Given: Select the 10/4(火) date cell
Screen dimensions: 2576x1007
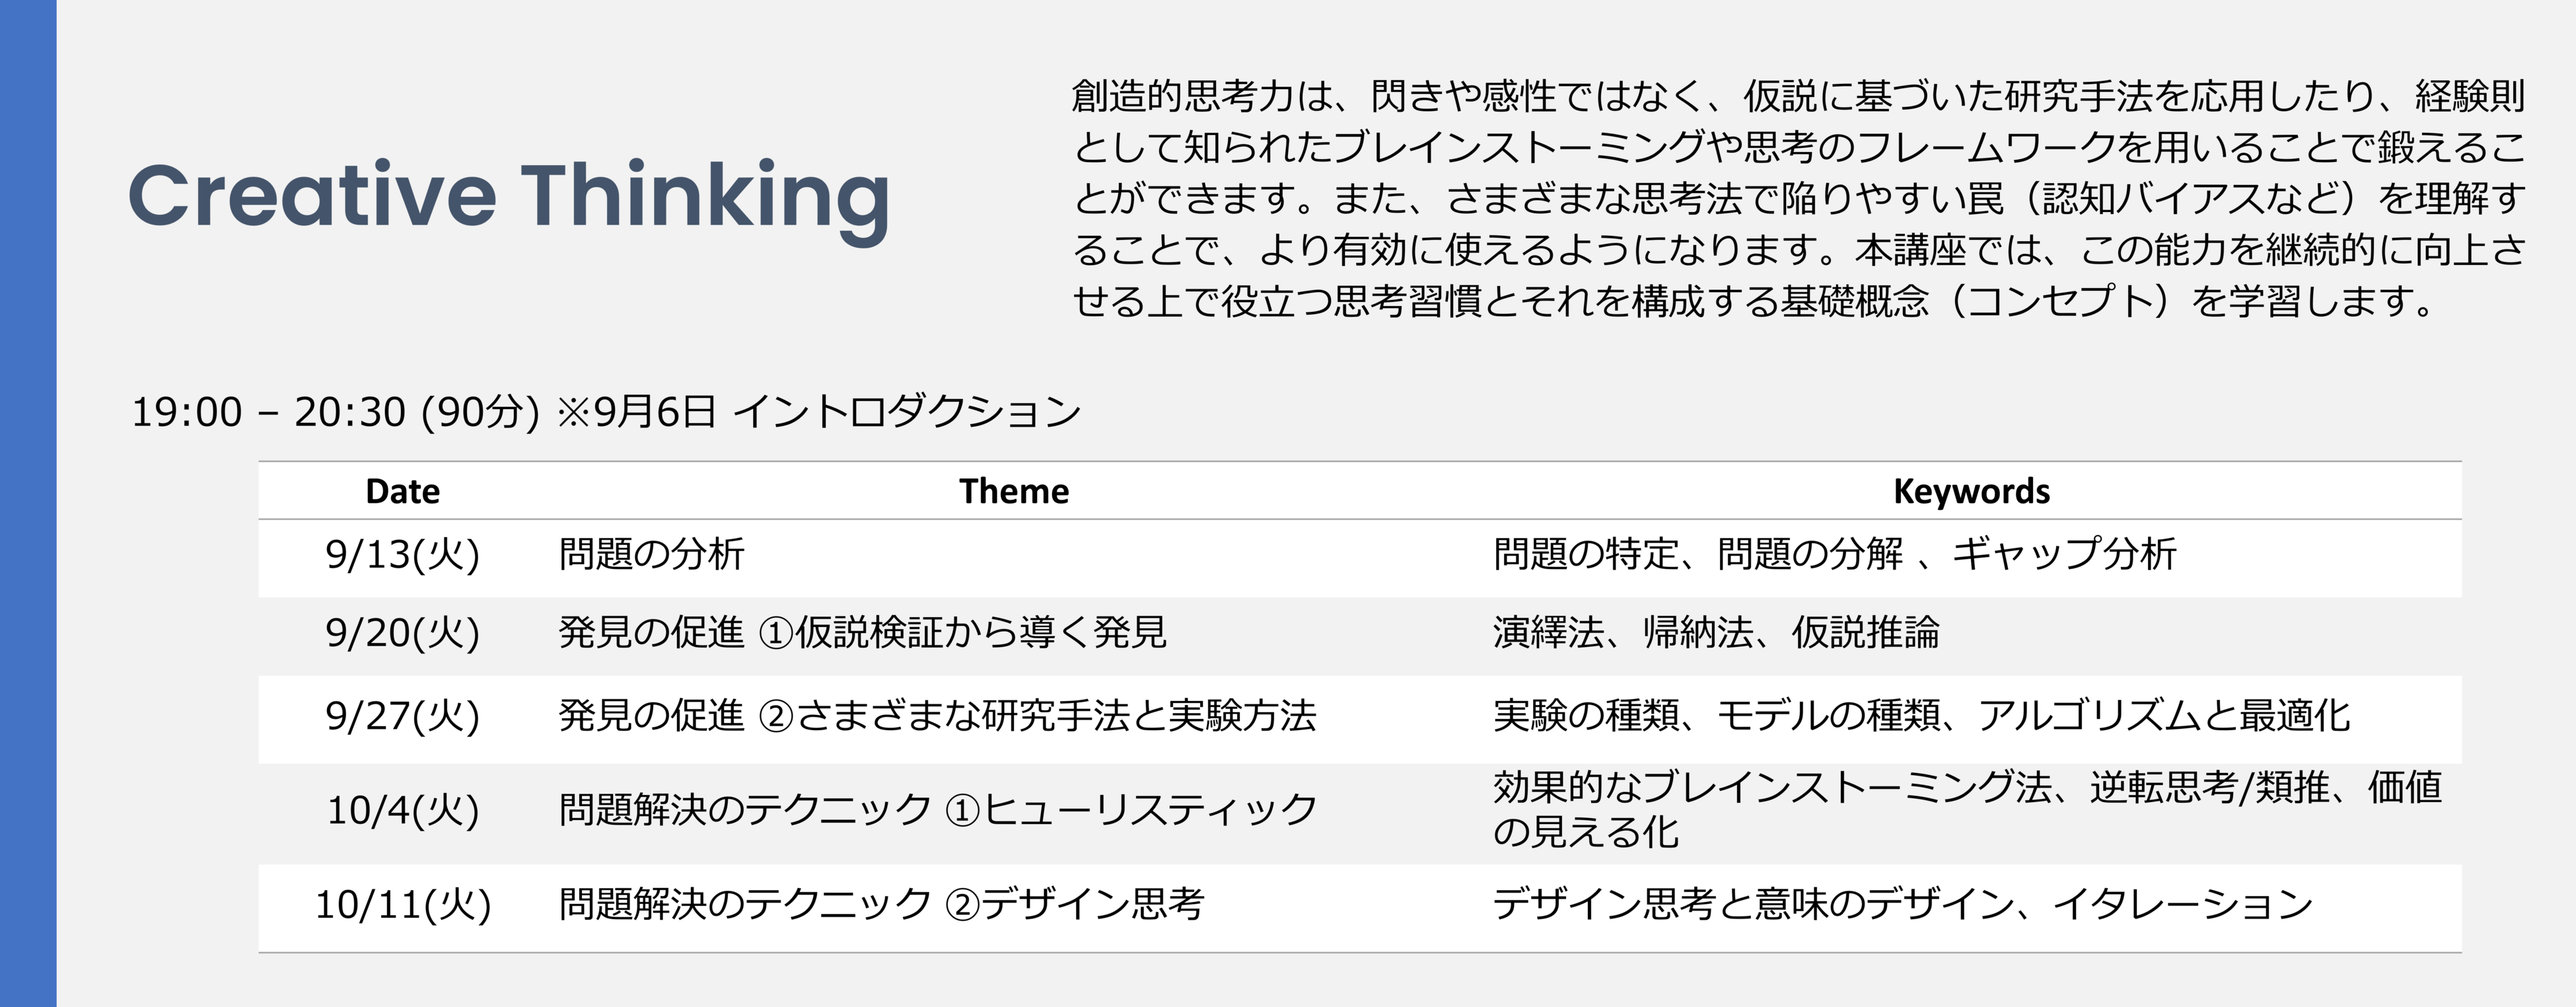Looking at the screenshot, I should (402, 810).
